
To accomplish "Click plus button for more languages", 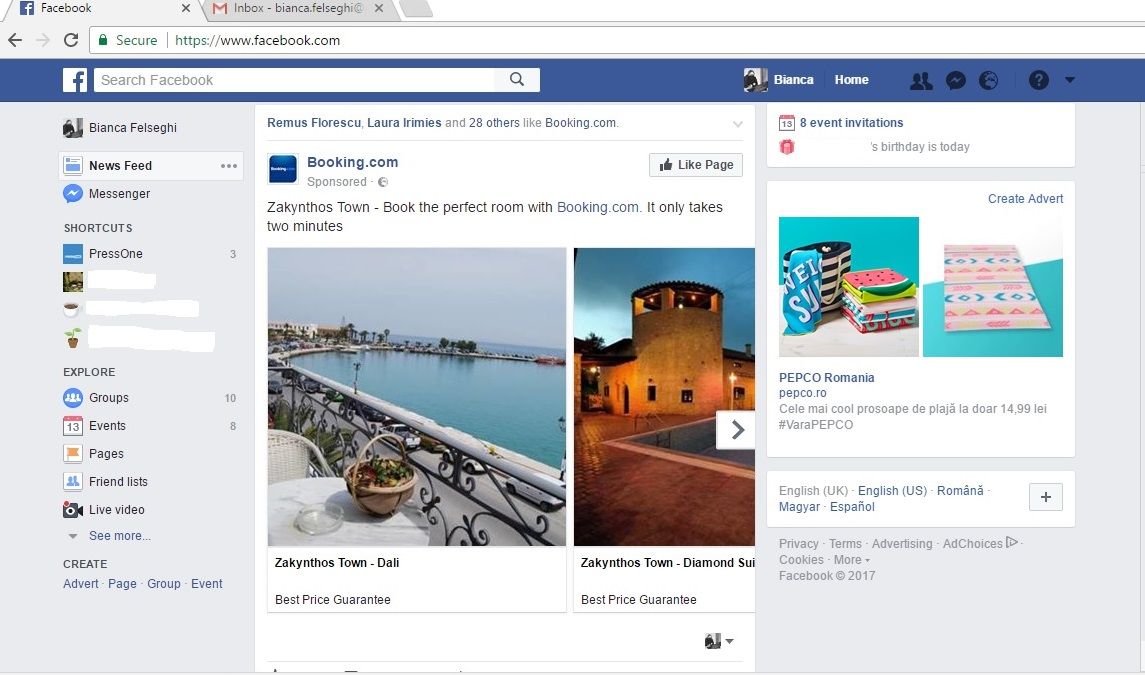I will pyautogui.click(x=1046, y=497).
